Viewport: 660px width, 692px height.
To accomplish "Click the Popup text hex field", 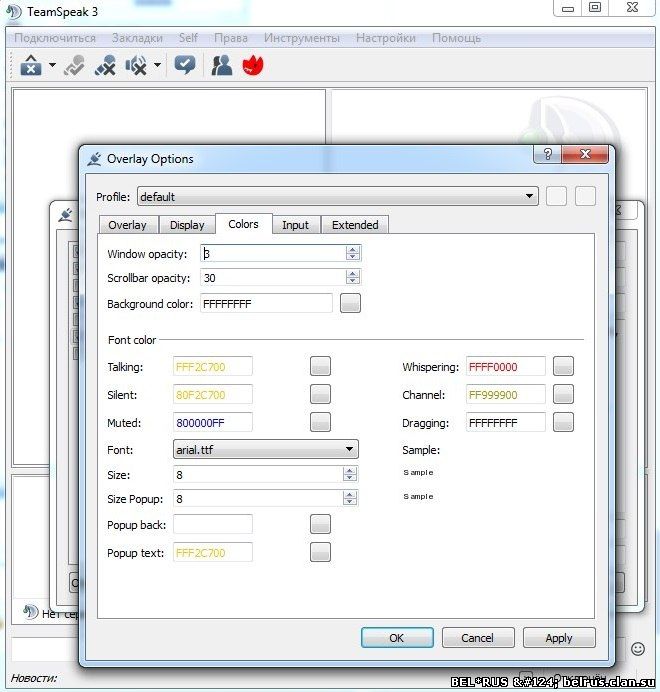I will pyautogui.click(x=213, y=553).
